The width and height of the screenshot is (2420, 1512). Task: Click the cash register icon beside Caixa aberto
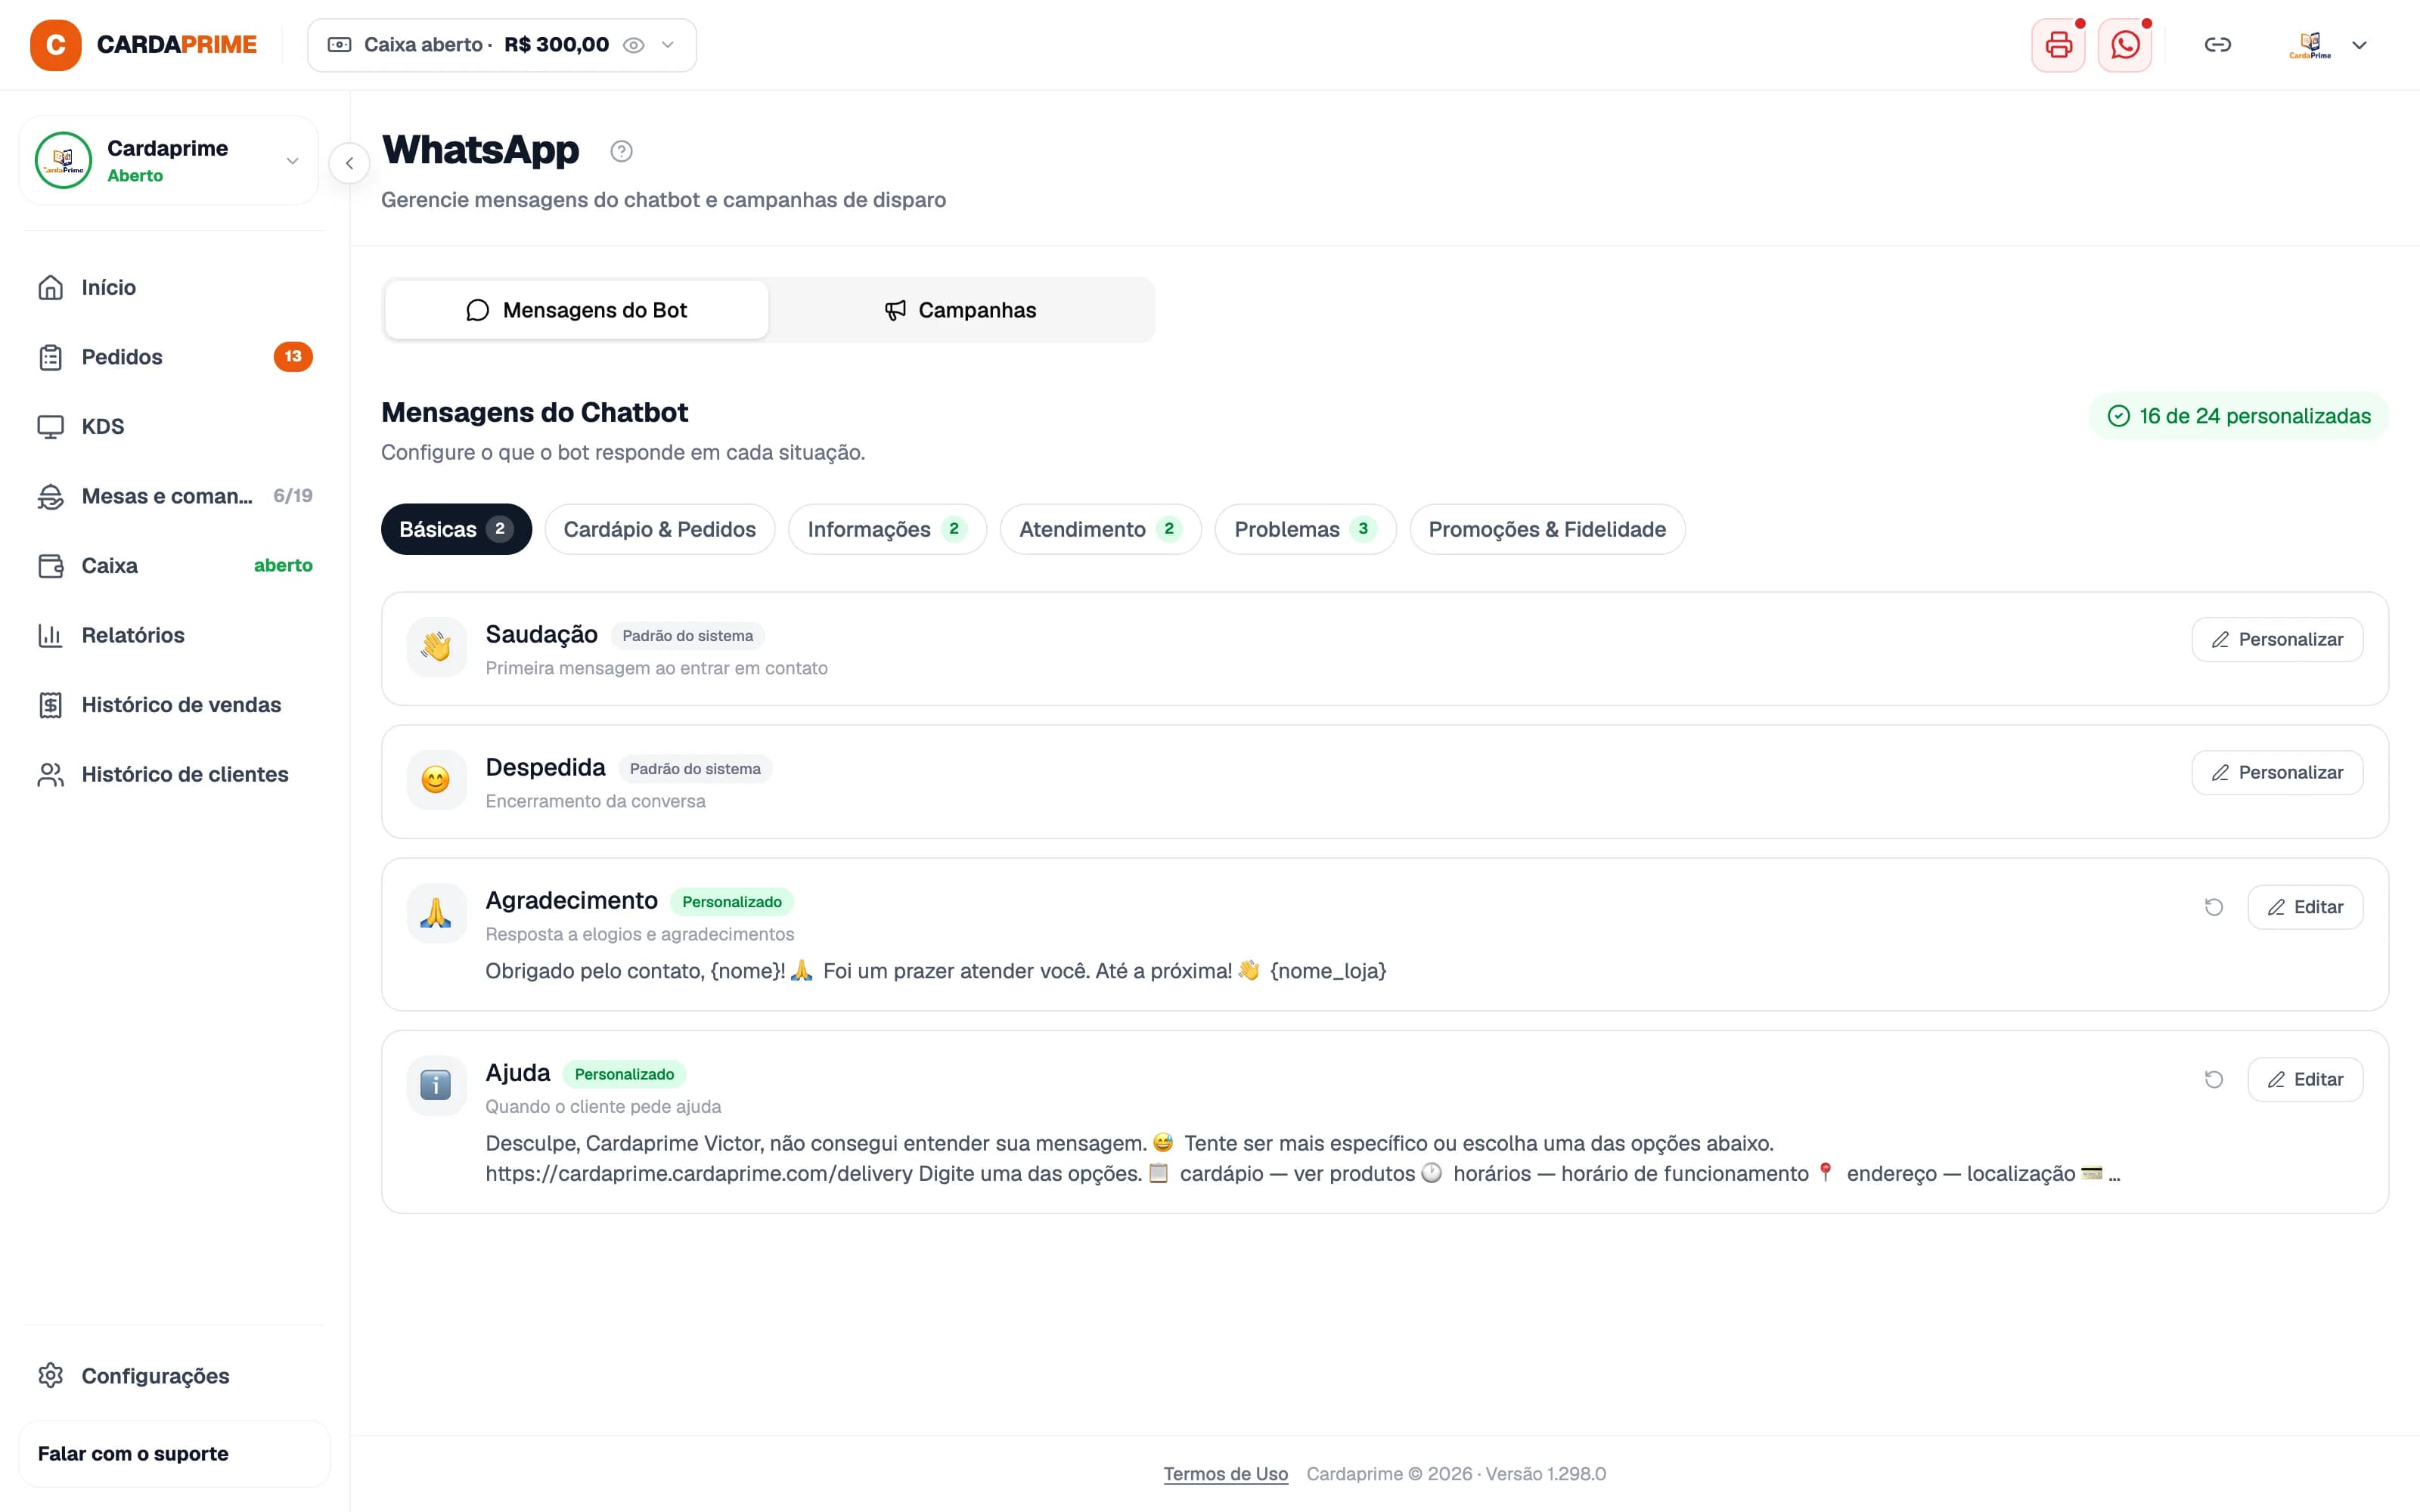[x=339, y=45]
